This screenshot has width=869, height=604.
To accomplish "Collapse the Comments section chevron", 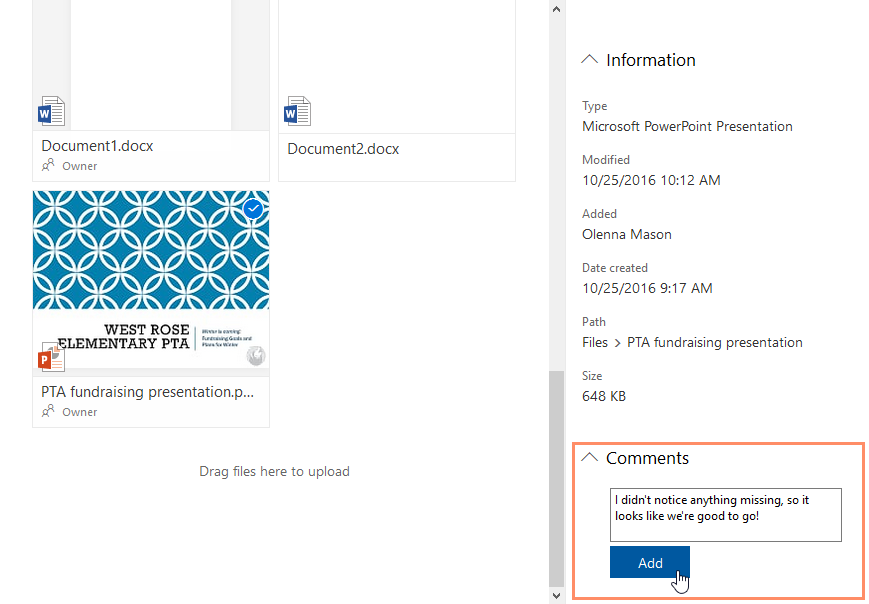I will (x=590, y=458).
